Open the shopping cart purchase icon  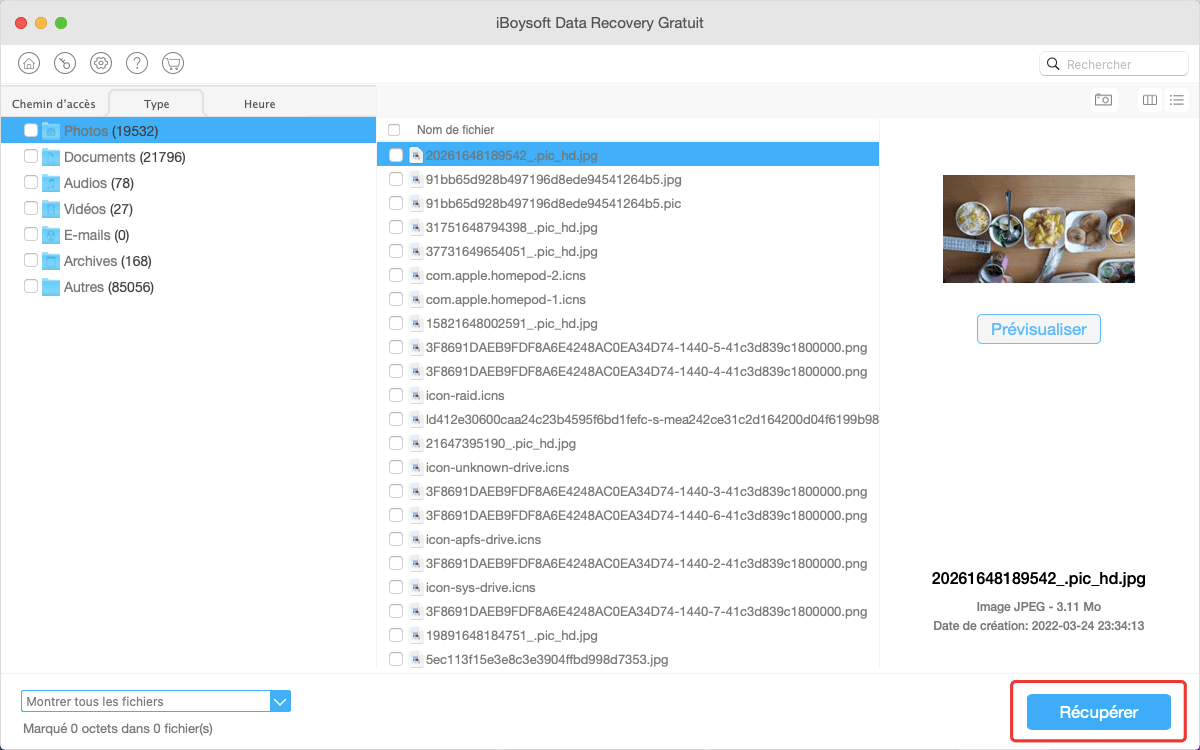[x=173, y=63]
